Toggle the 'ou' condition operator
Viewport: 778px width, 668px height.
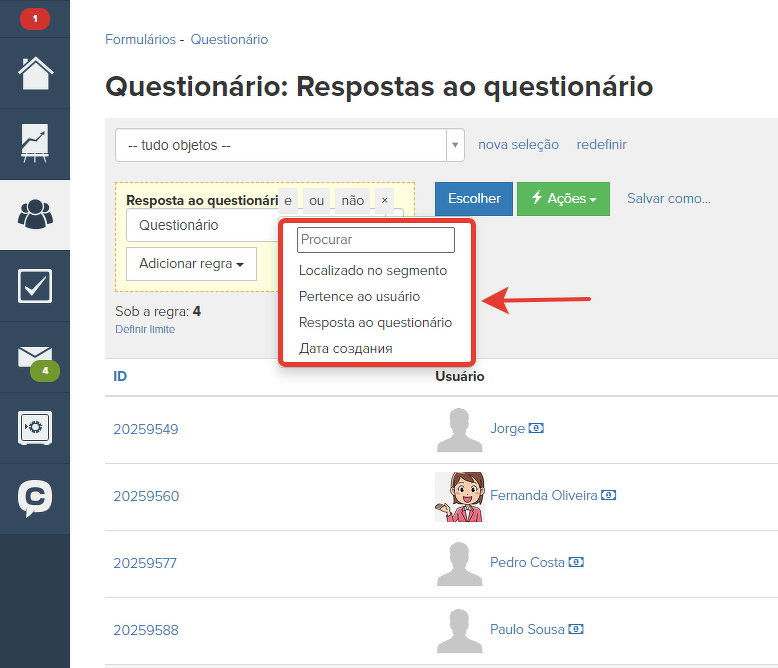(316, 200)
